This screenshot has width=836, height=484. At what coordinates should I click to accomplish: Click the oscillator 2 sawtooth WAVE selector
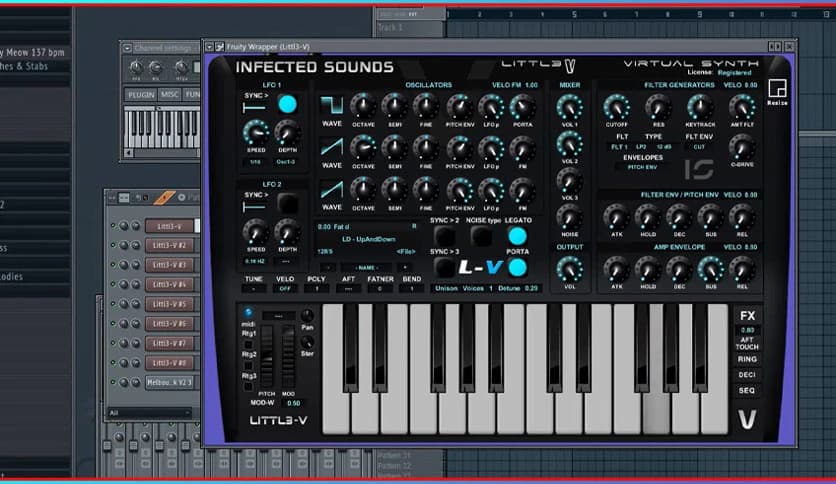332,147
